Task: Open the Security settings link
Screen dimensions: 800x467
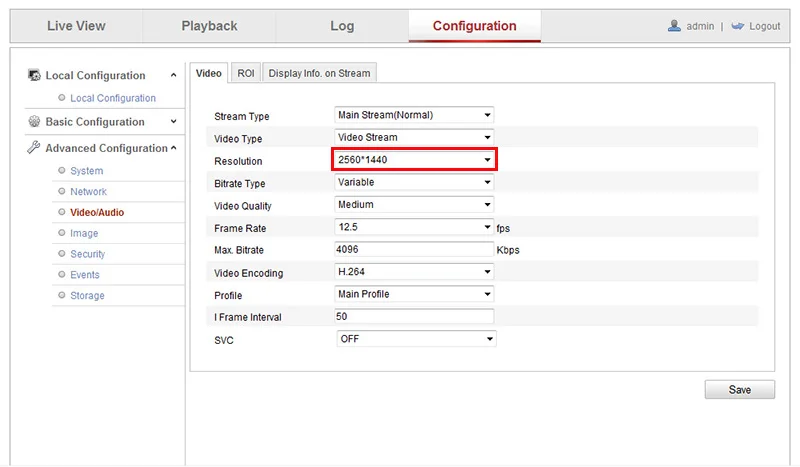Action: [x=87, y=254]
